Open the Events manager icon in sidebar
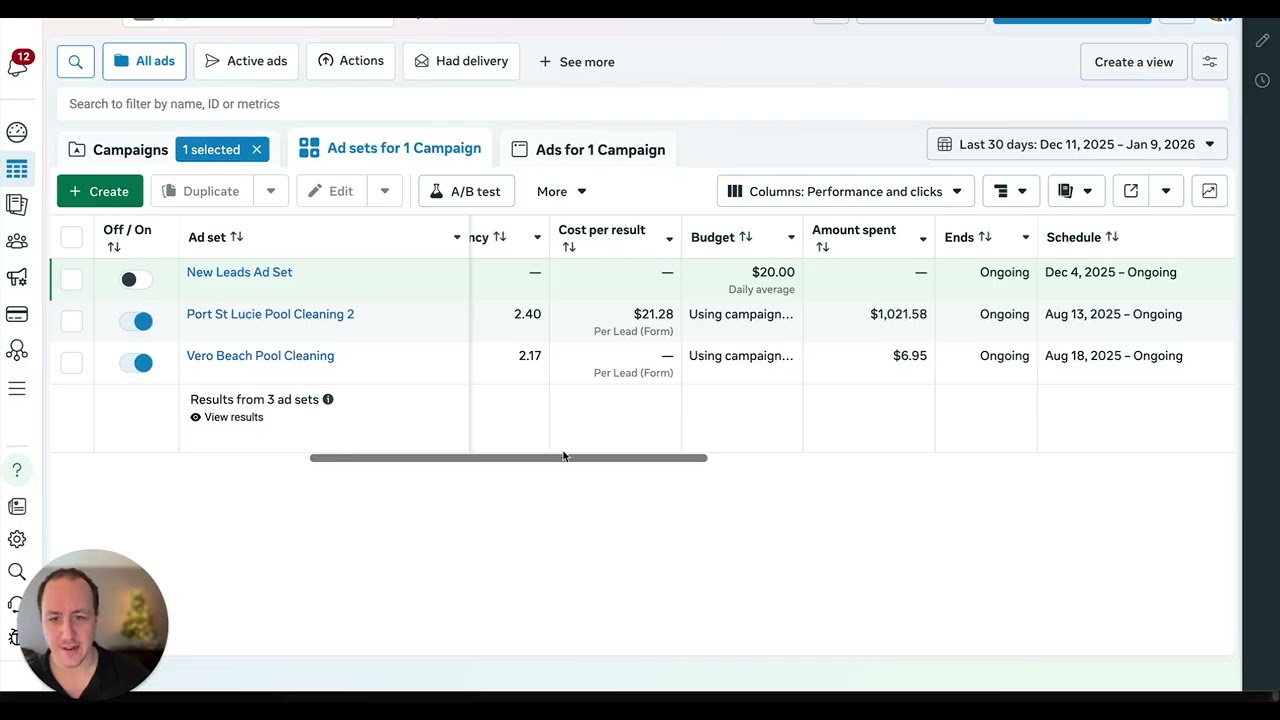Screen dimensions: 1280x720 tap(17, 351)
